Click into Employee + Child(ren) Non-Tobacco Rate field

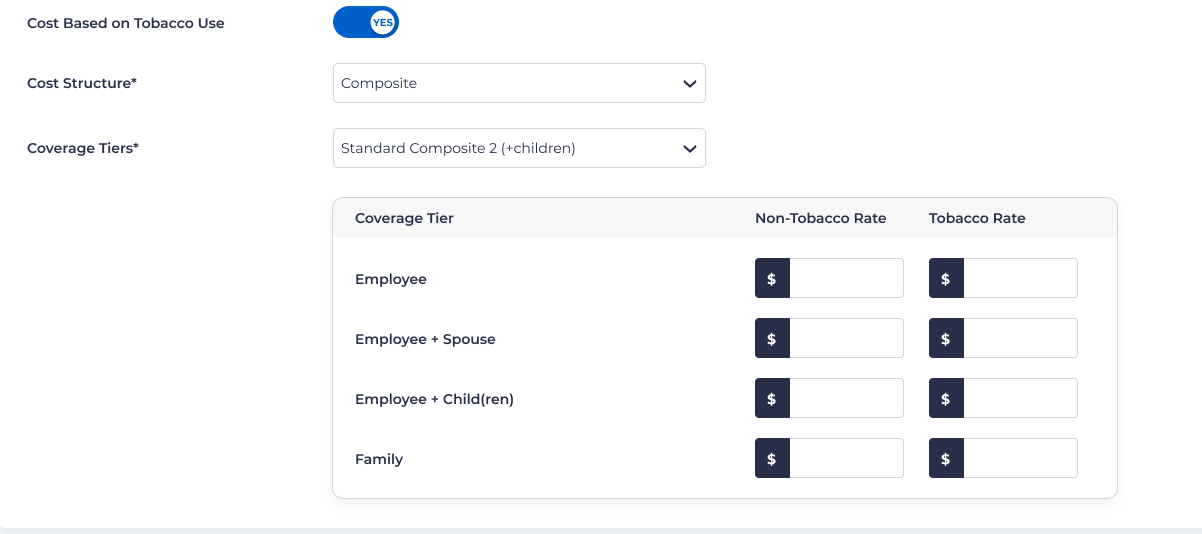[x=846, y=399]
